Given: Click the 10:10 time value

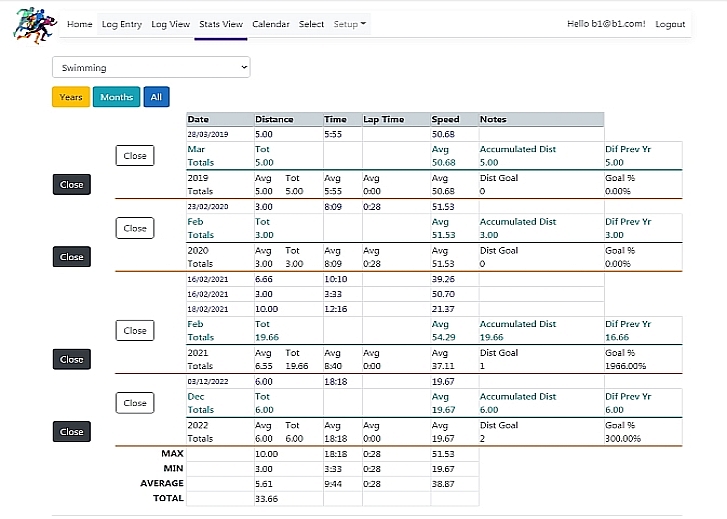Looking at the screenshot, I should [x=336, y=279].
